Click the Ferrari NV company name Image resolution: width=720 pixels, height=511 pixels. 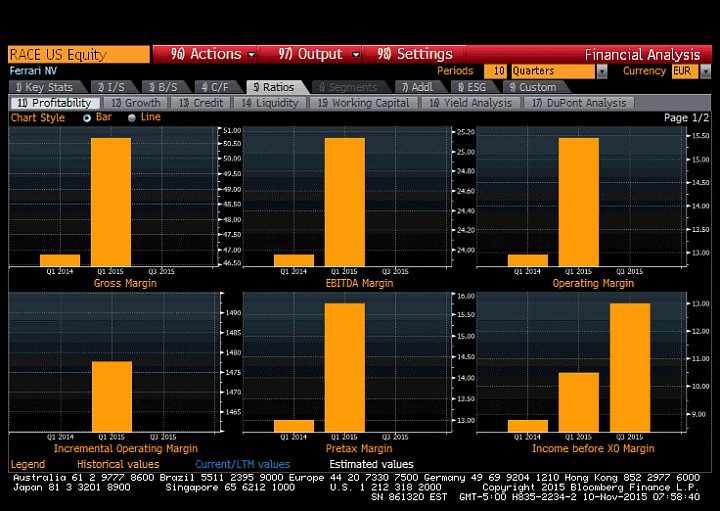pyautogui.click(x=33, y=71)
